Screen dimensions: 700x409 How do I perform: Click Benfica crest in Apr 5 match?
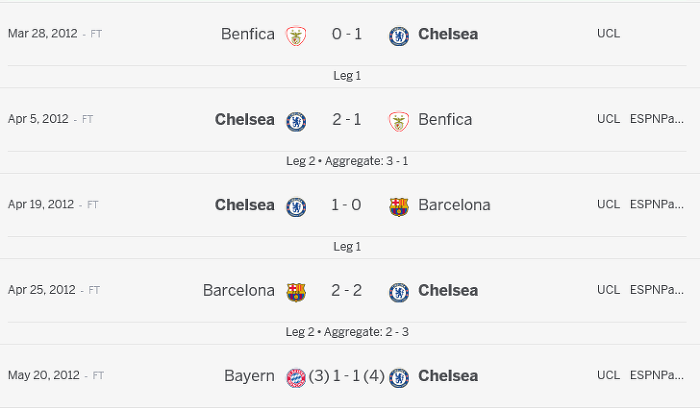coord(398,121)
